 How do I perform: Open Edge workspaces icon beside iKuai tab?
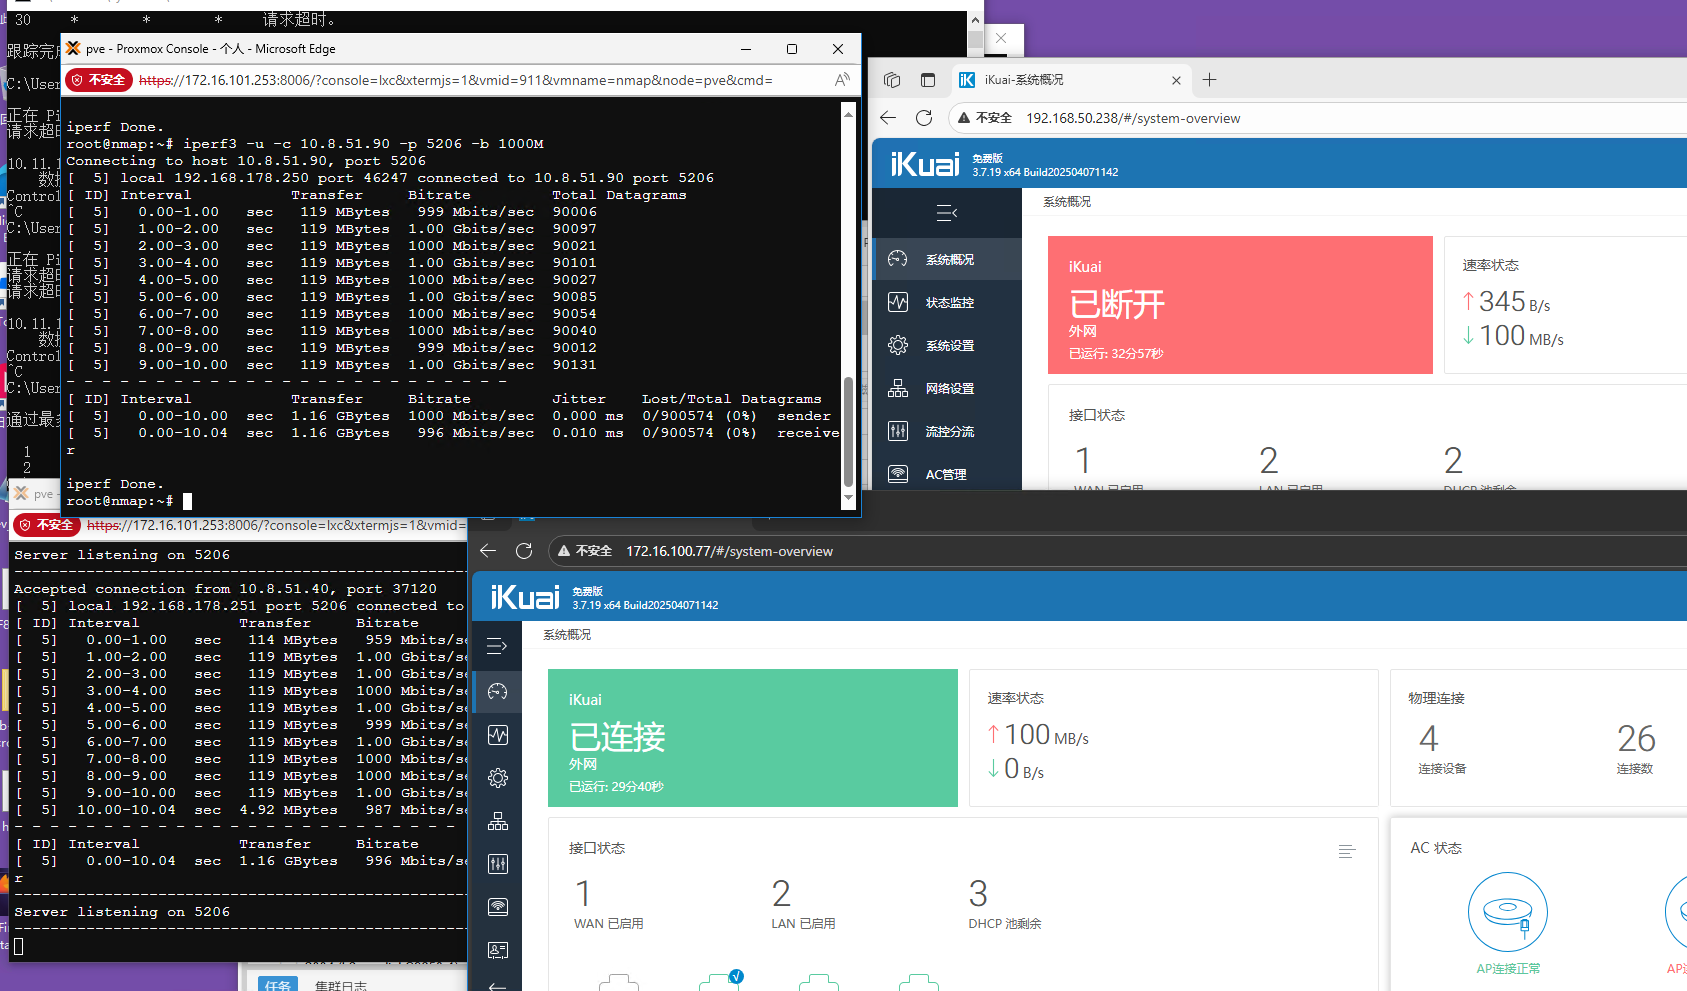[892, 80]
